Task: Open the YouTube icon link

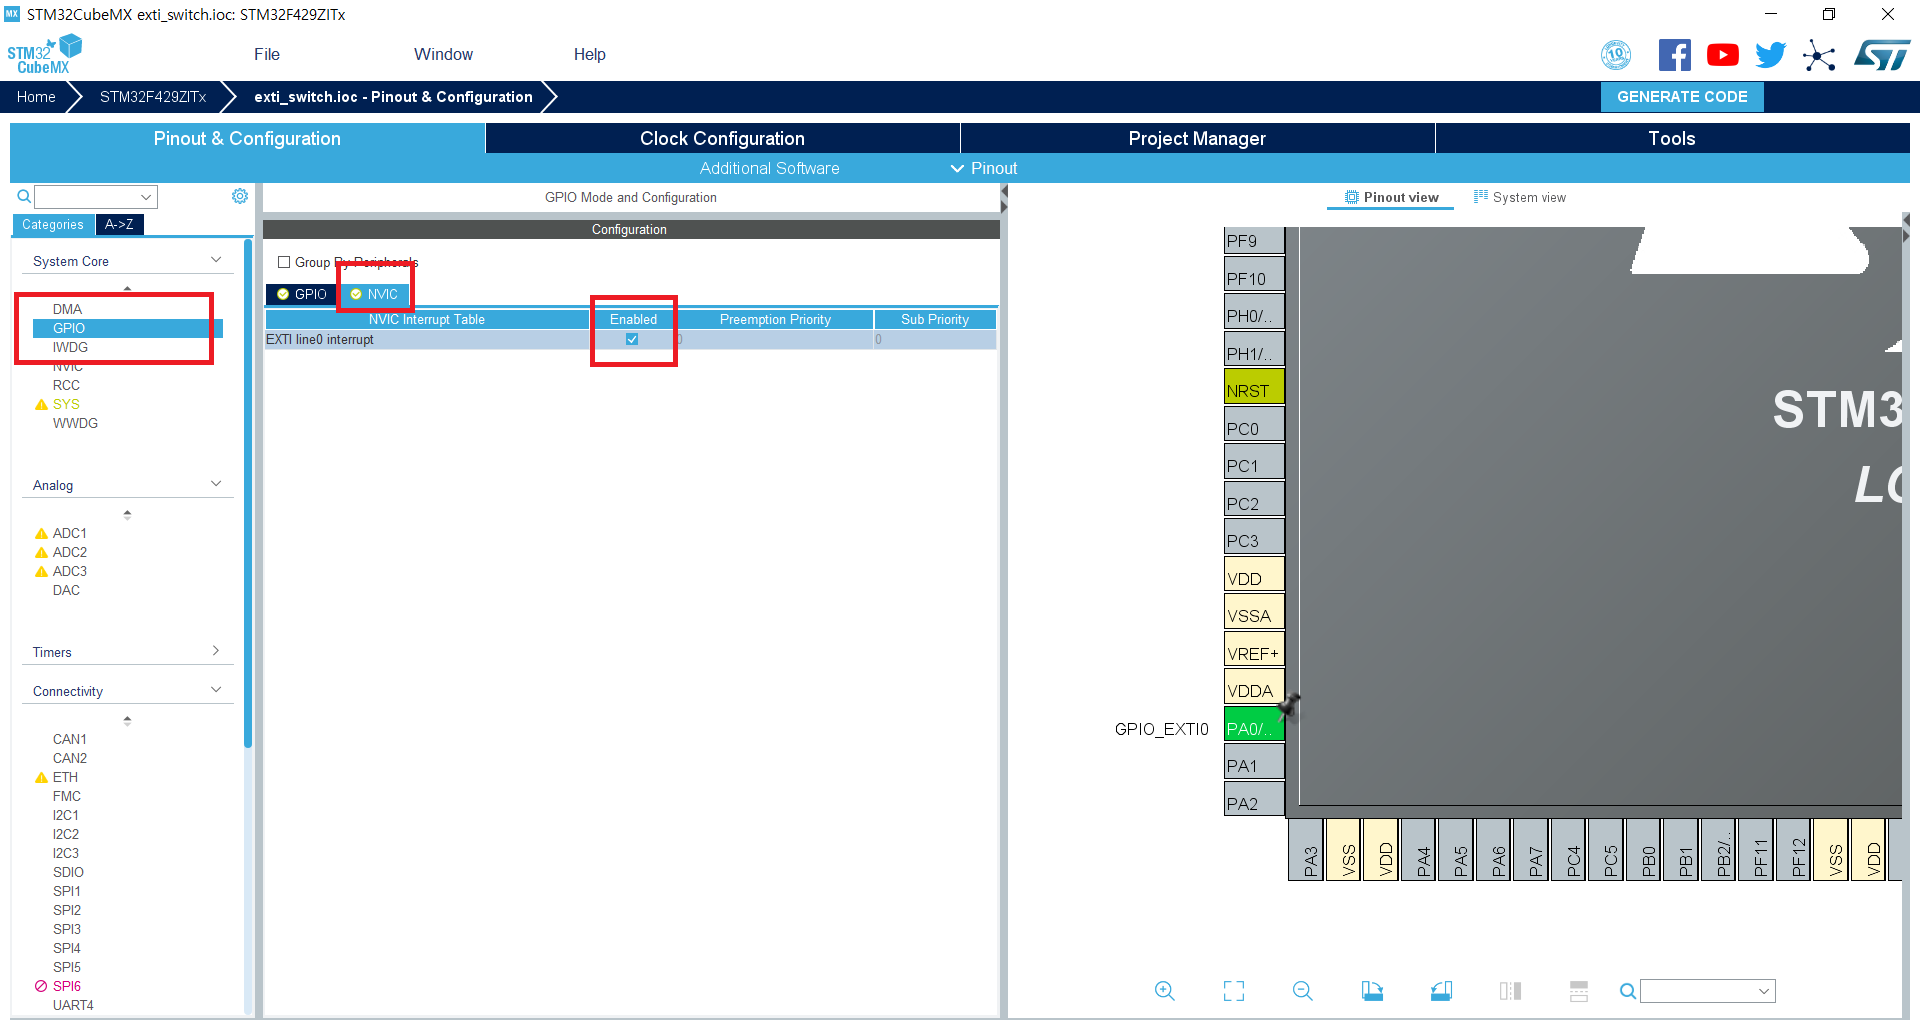Action: pyautogui.click(x=1722, y=55)
